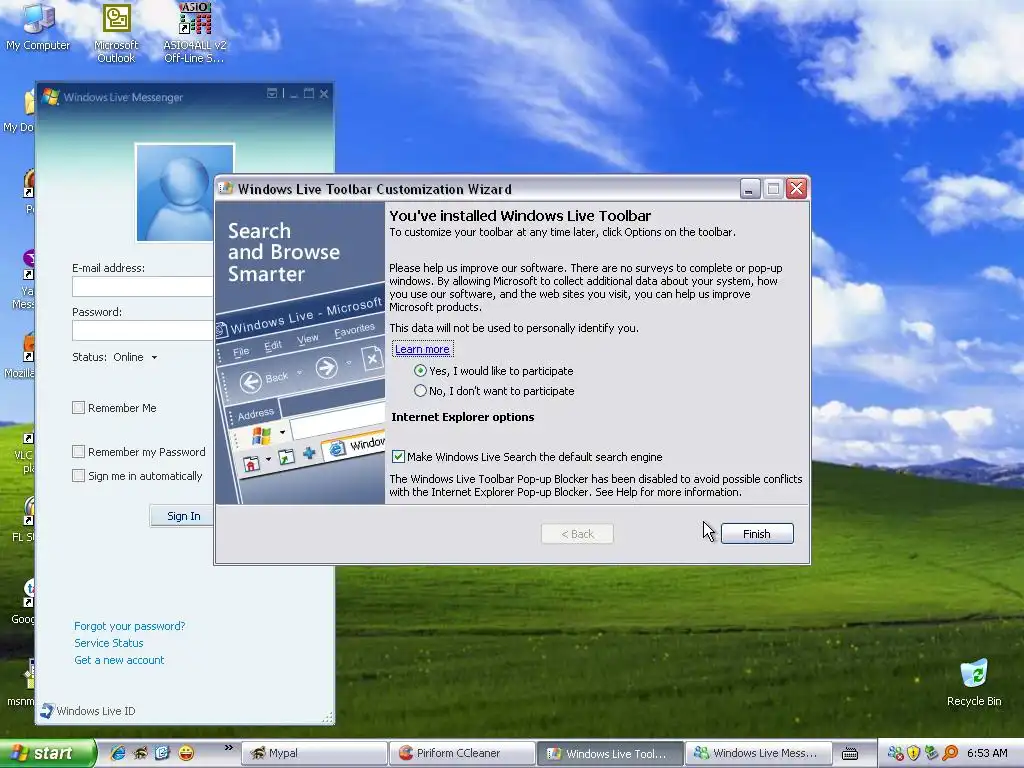Image resolution: width=1024 pixels, height=768 pixels.
Task: Launch Internet Explorer from Quick Launch
Action: point(118,753)
